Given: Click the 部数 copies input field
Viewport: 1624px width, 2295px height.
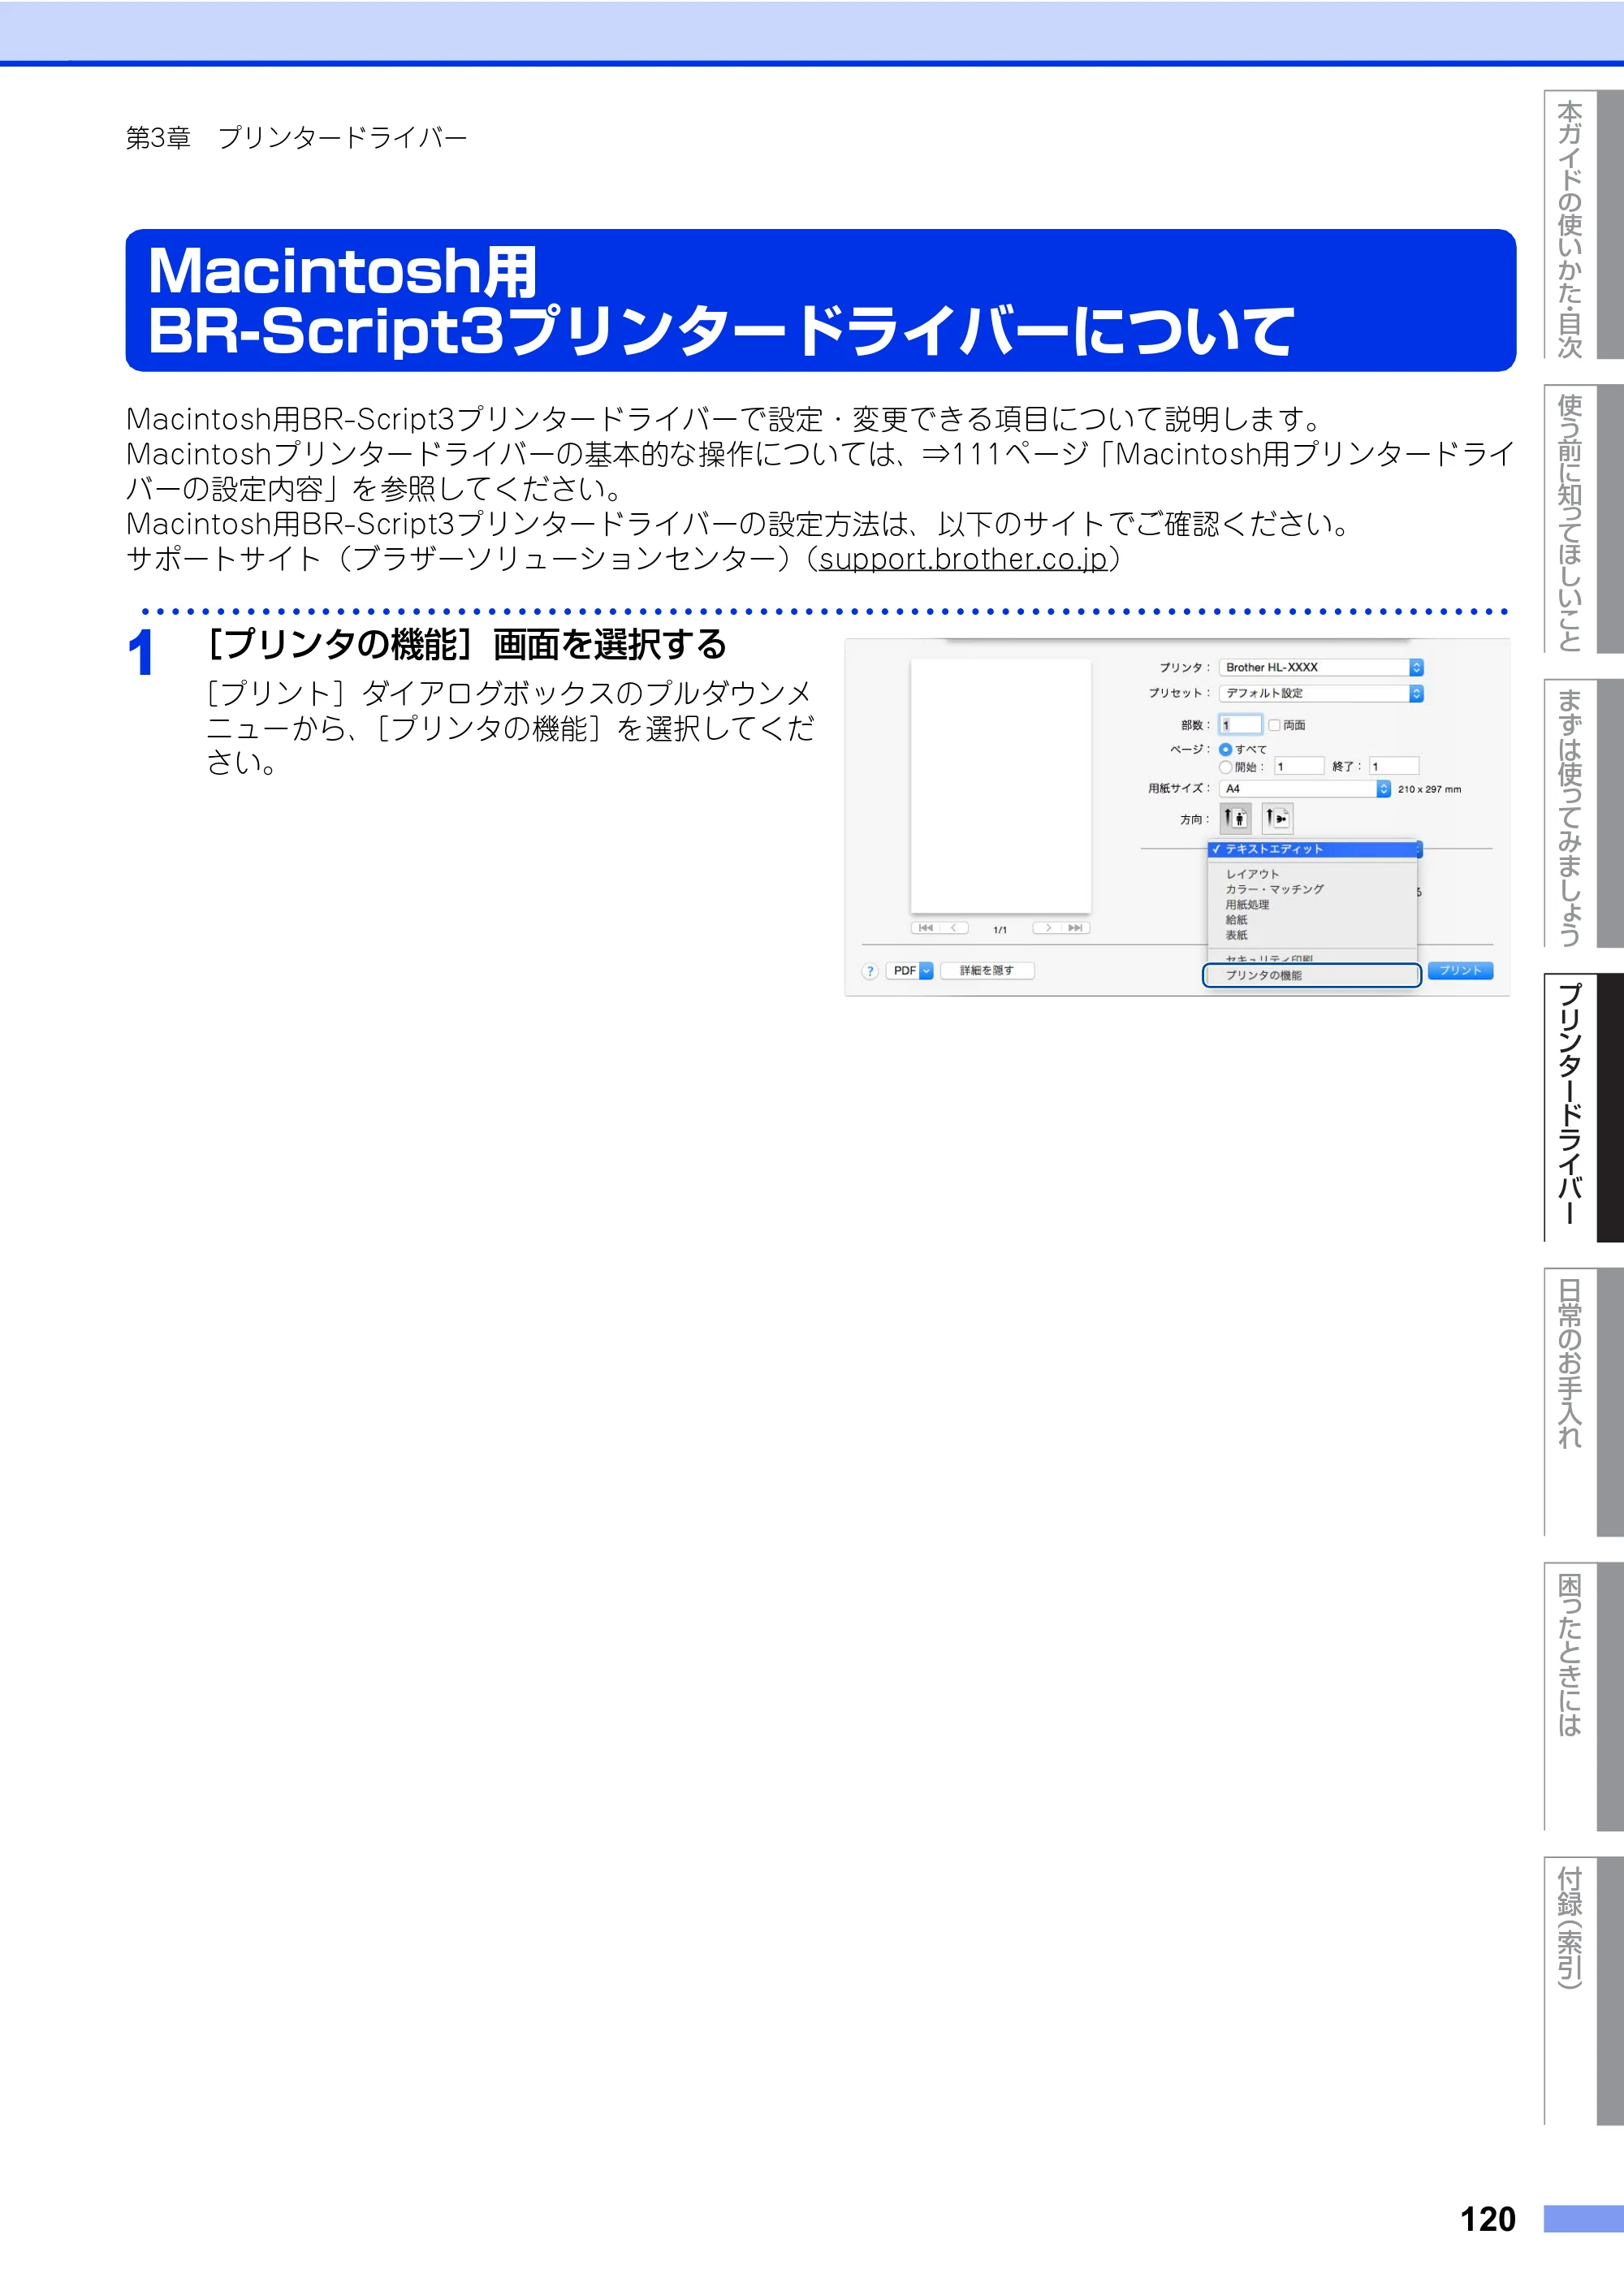Looking at the screenshot, I should (x=1241, y=725).
